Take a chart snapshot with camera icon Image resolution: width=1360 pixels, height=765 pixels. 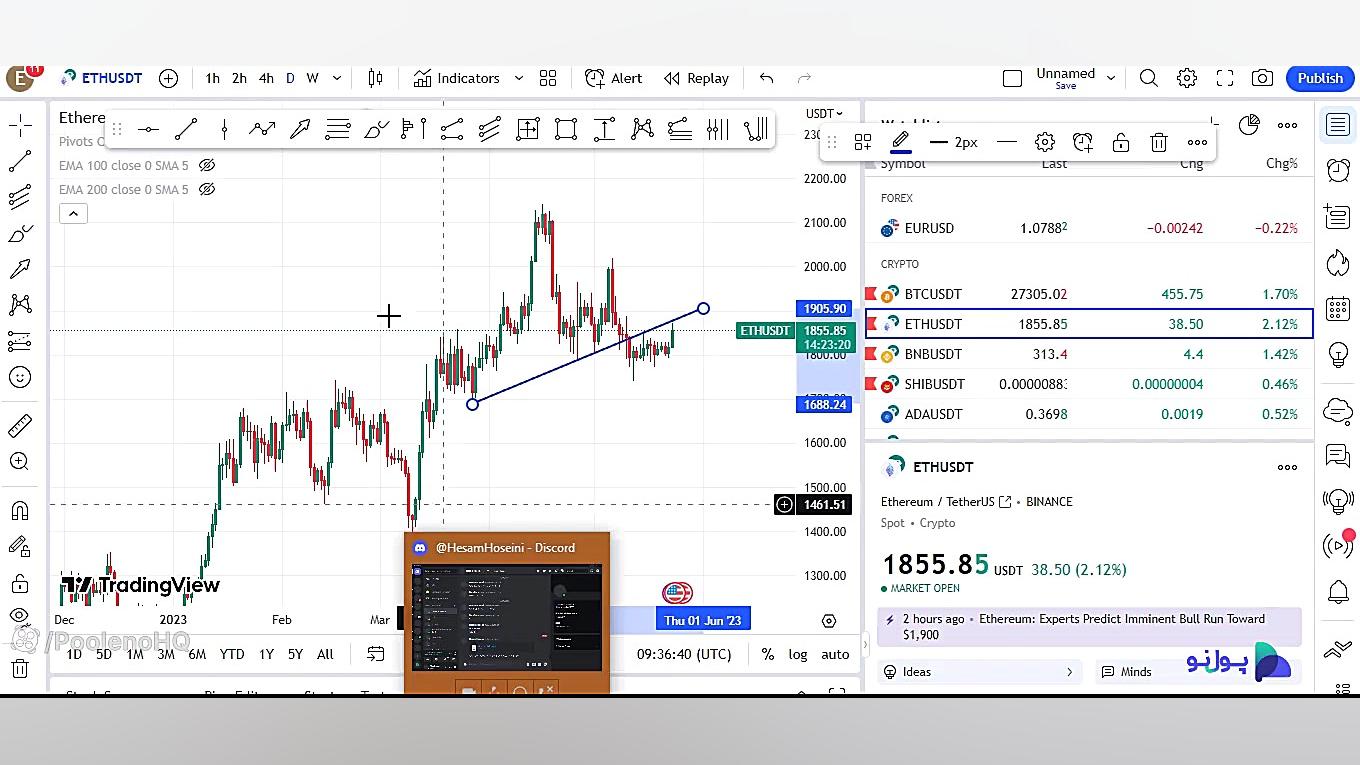pyautogui.click(x=1263, y=78)
